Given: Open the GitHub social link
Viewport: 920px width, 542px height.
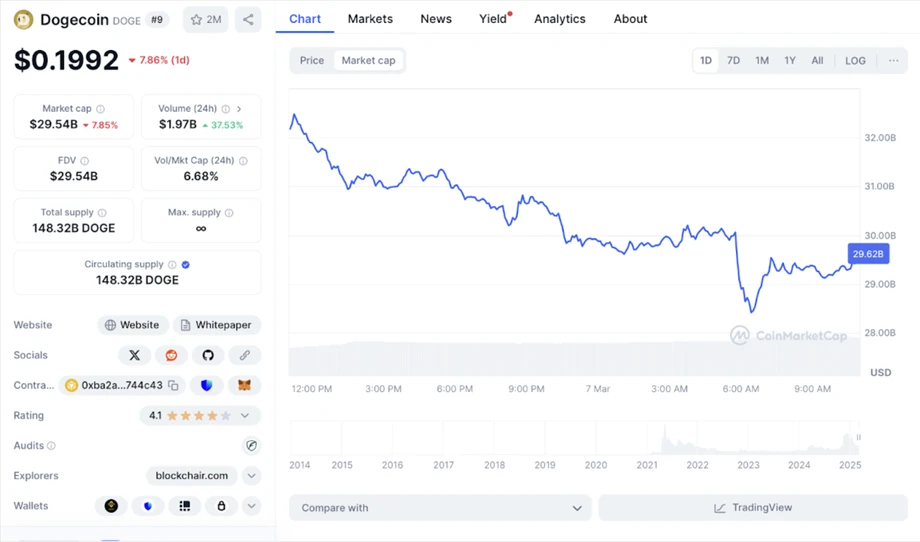Looking at the screenshot, I should (x=208, y=355).
